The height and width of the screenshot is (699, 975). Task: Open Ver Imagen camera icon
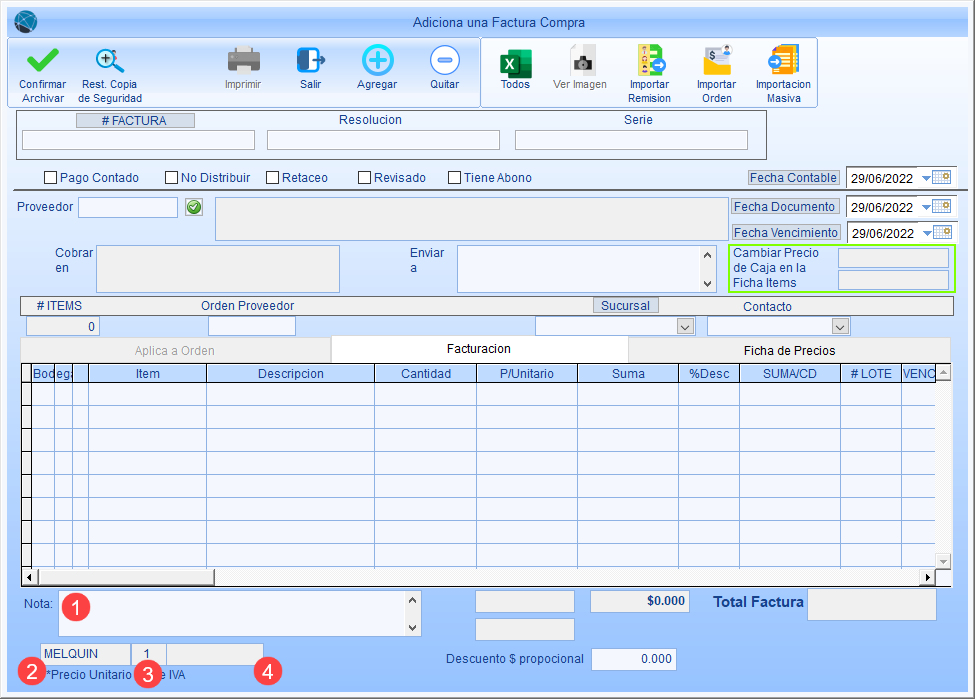point(583,60)
